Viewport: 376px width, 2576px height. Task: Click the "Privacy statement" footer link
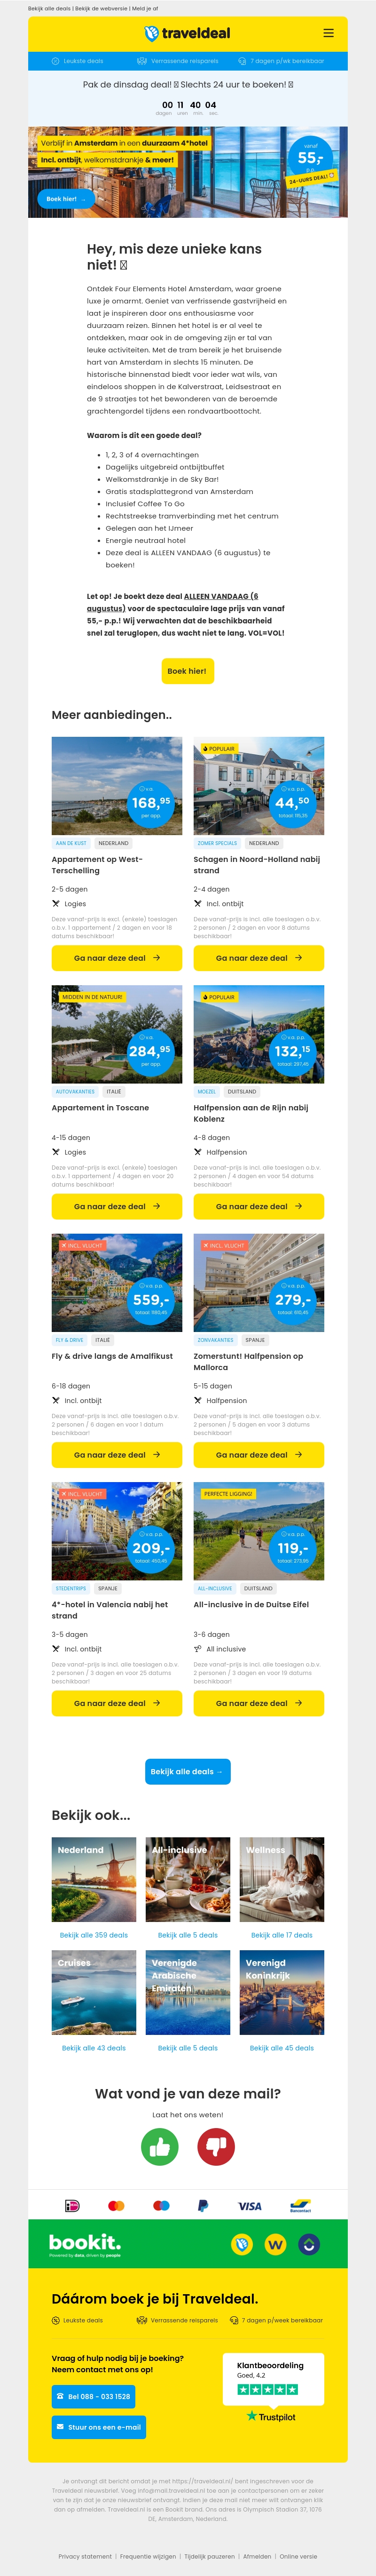tap(85, 2556)
